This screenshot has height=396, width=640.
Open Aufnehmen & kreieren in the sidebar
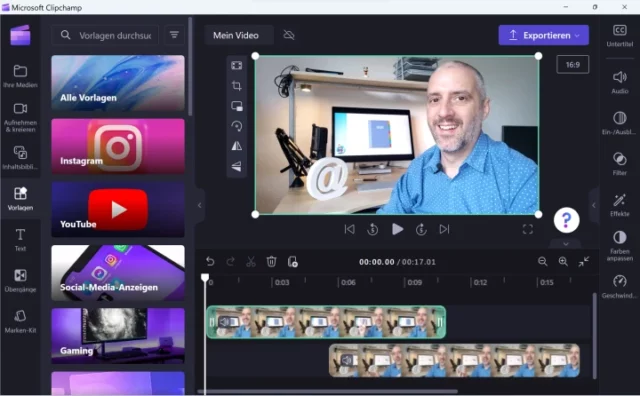click(20, 117)
